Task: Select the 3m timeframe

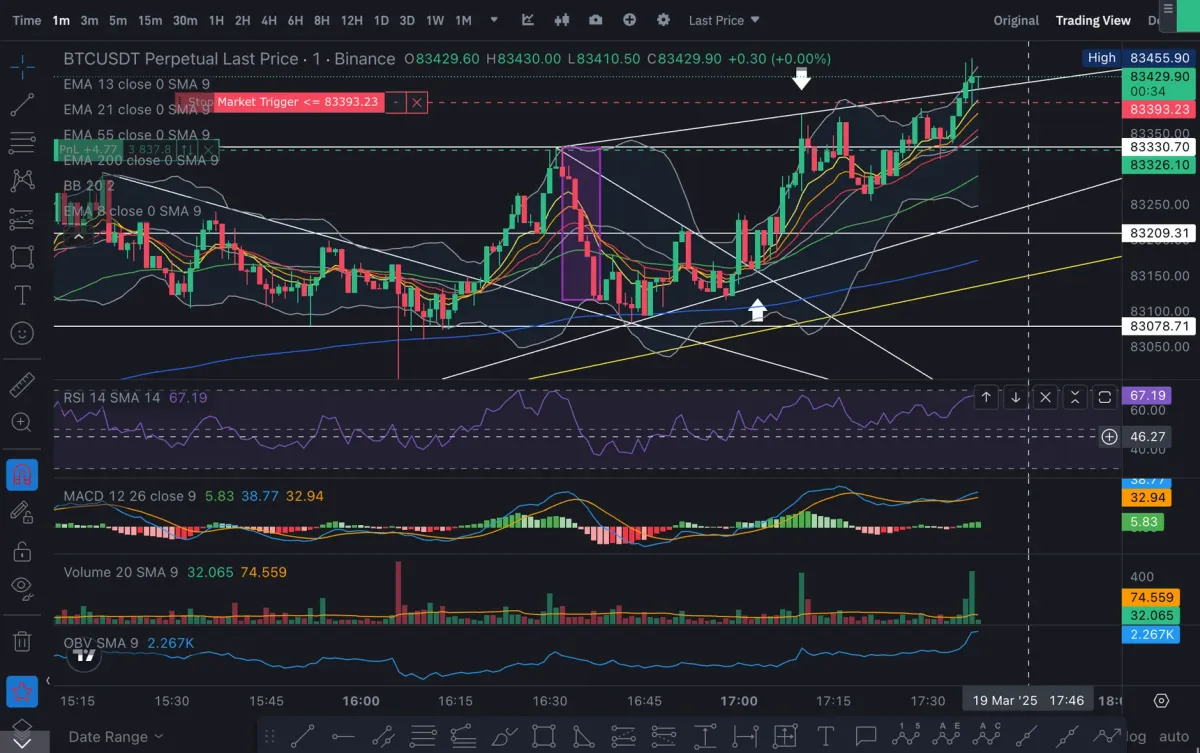Action: (89, 20)
